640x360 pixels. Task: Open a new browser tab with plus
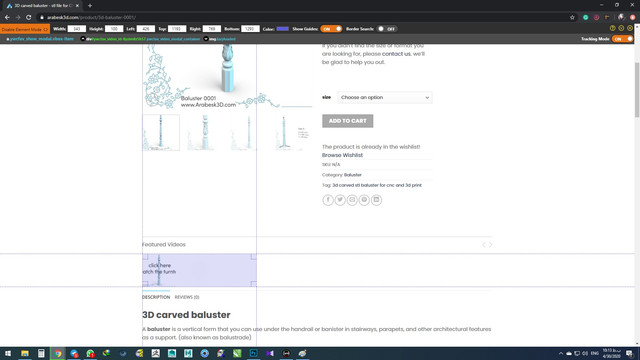(90, 6)
